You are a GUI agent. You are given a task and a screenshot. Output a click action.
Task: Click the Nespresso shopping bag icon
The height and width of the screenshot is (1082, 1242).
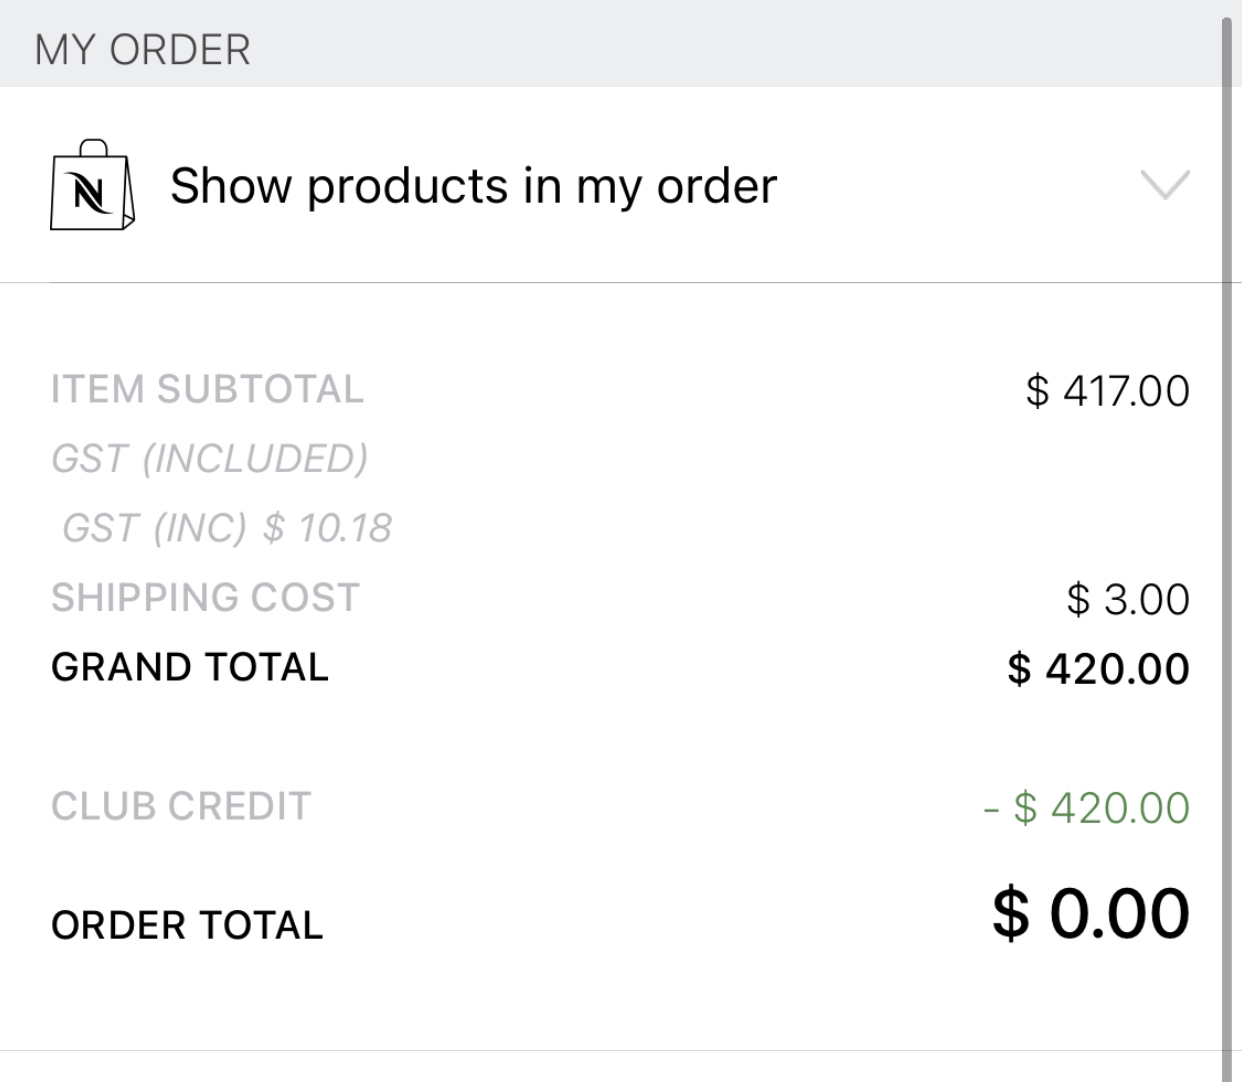coord(92,187)
